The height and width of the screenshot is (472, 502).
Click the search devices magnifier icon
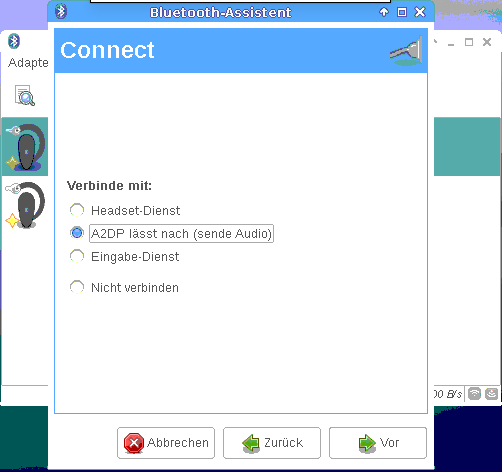click(x=25, y=96)
